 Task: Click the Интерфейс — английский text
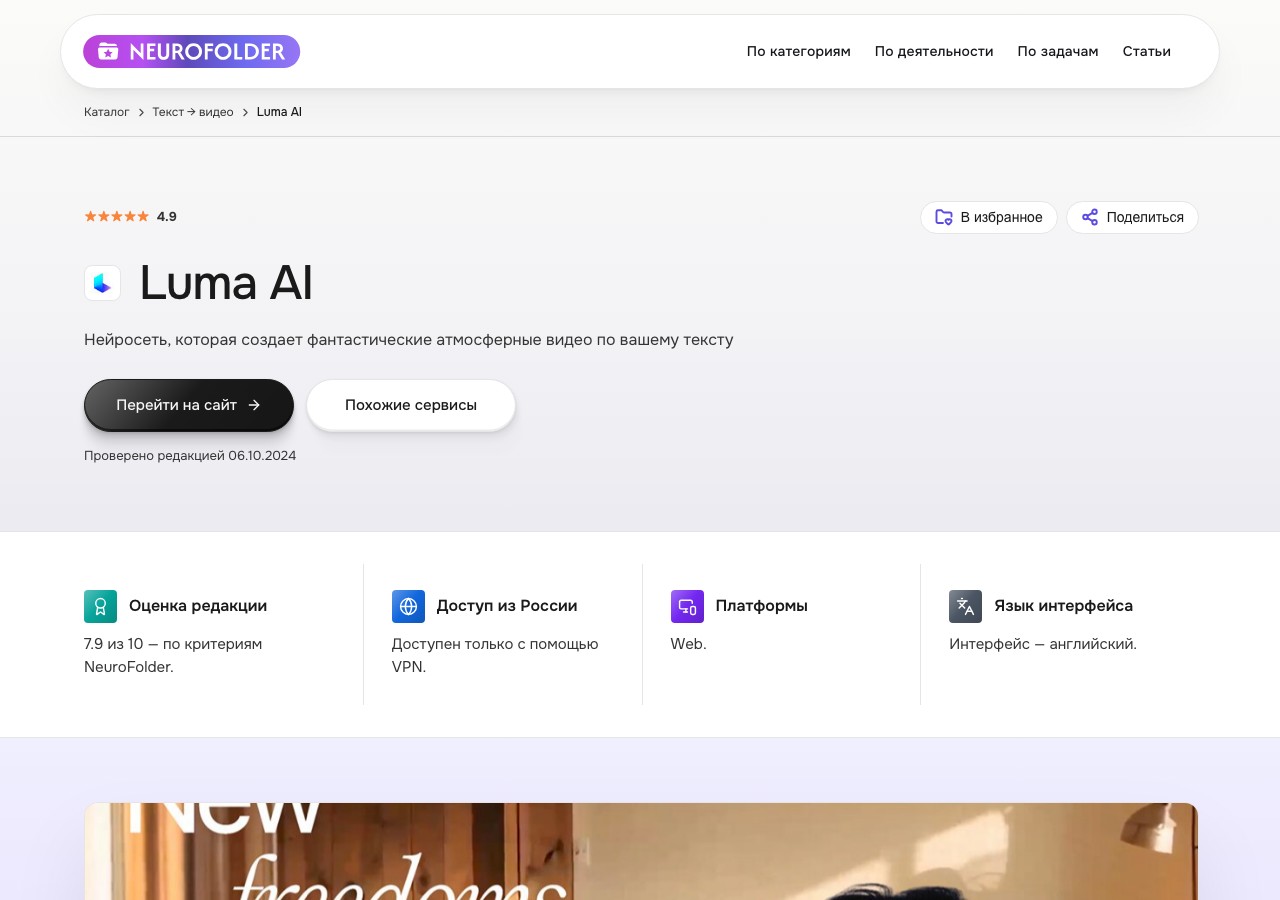[1043, 644]
